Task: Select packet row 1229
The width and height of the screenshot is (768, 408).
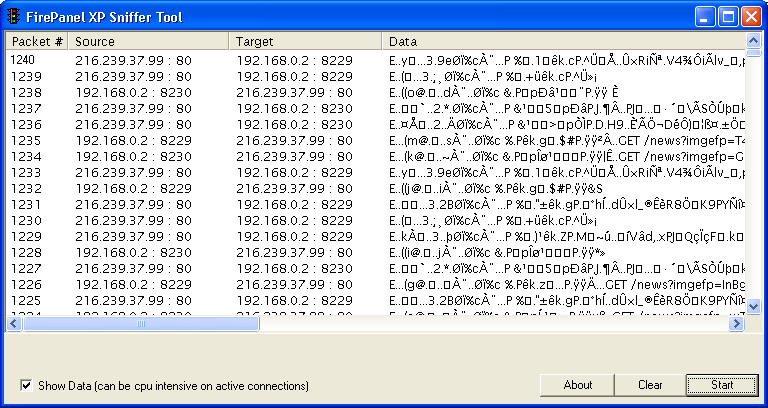Action: pyautogui.click(x=376, y=237)
